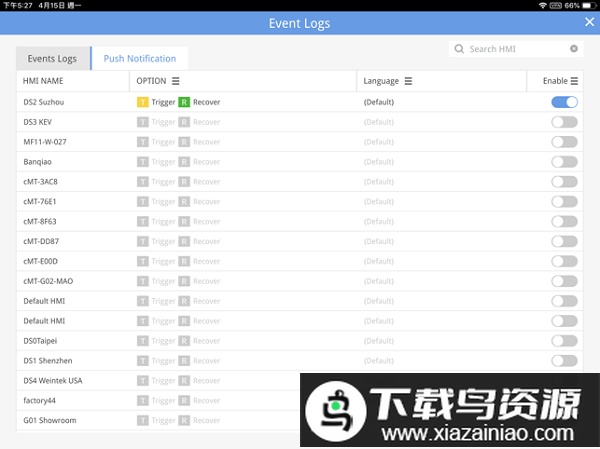Turn on the cMT-3AC8 enable switch
The width and height of the screenshot is (600, 449).
pyautogui.click(x=564, y=182)
